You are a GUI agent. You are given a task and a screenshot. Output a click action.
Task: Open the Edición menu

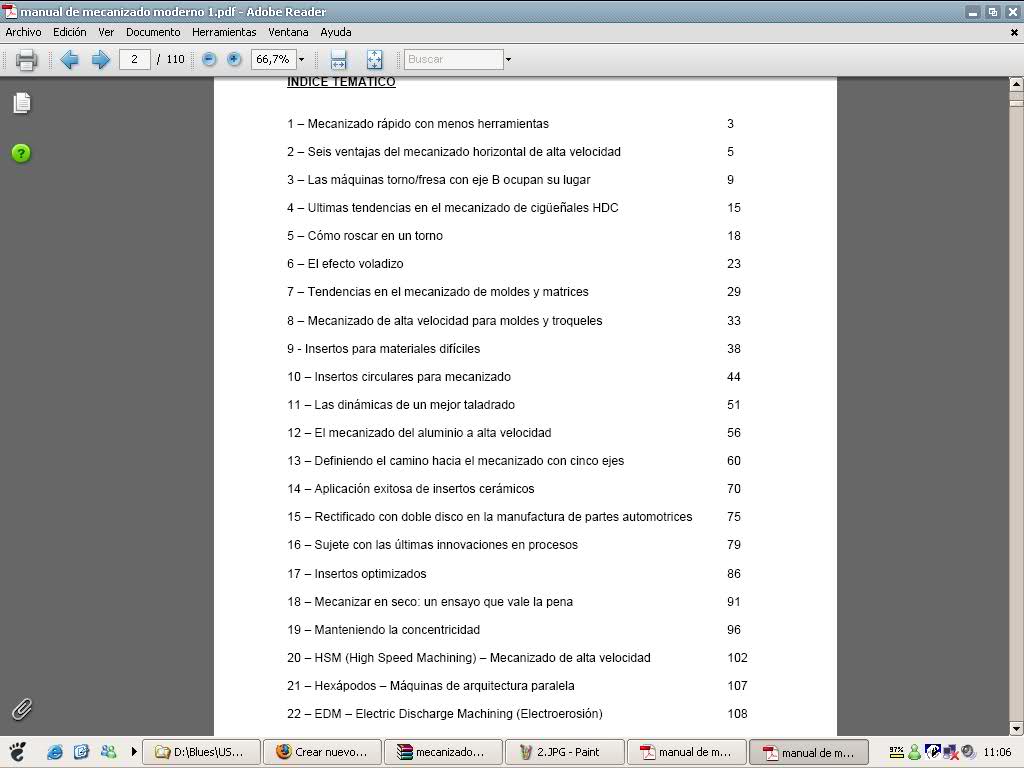pos(70,32)
